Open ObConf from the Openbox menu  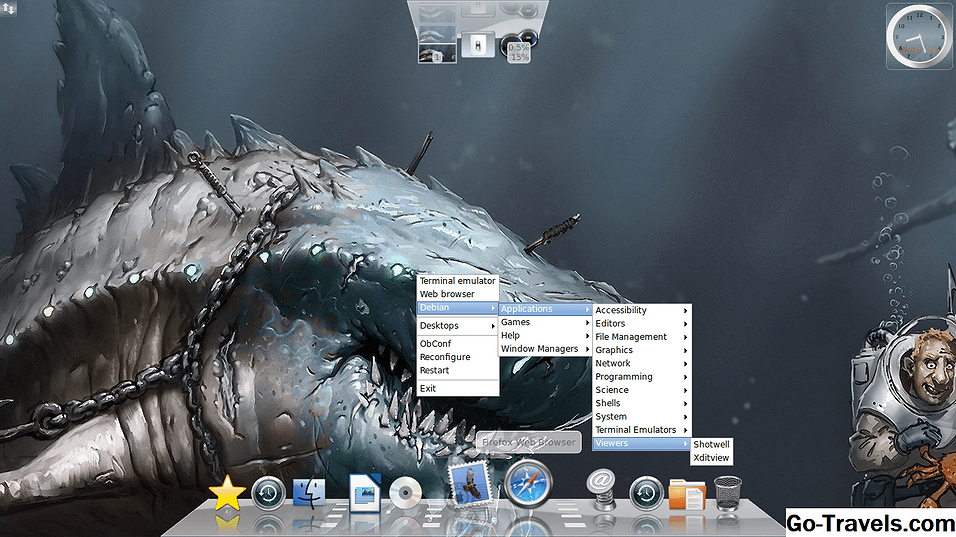457,344
